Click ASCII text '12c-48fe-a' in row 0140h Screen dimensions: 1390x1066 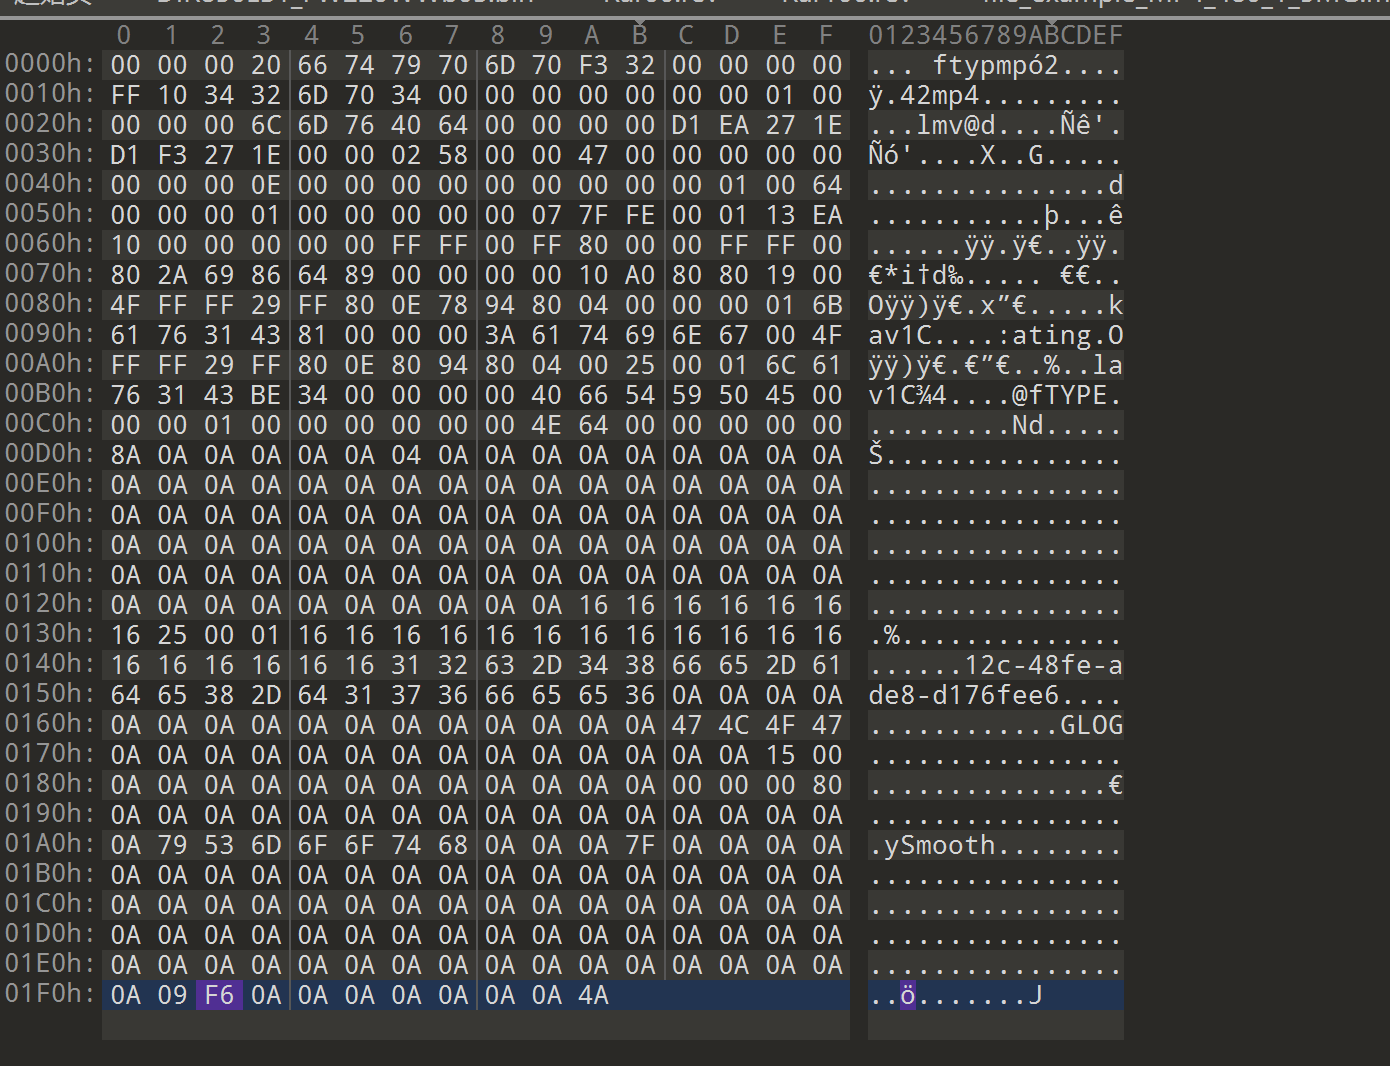pyautogui.click(x=1044, y=665)
